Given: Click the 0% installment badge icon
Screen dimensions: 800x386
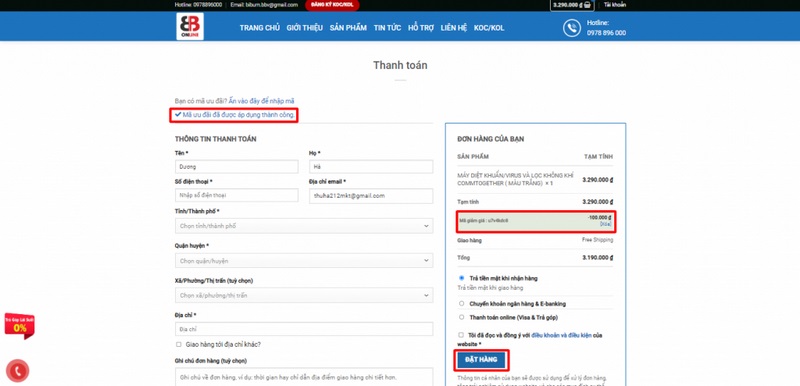Looking at the screenshot, I should click(19, 325).
